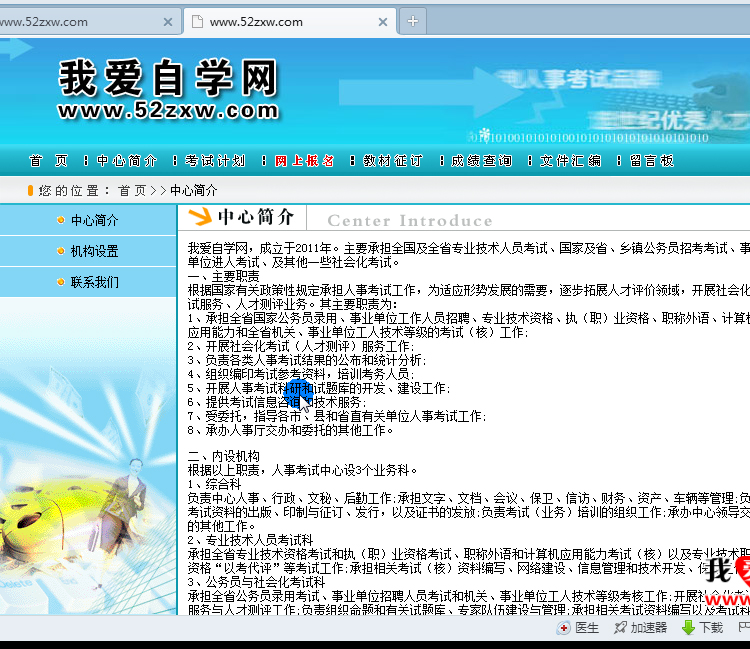750x649 pixels.
Task: Click the 首页 breadcrumb link
Action: pyautogui.click(x=132, y=191)
